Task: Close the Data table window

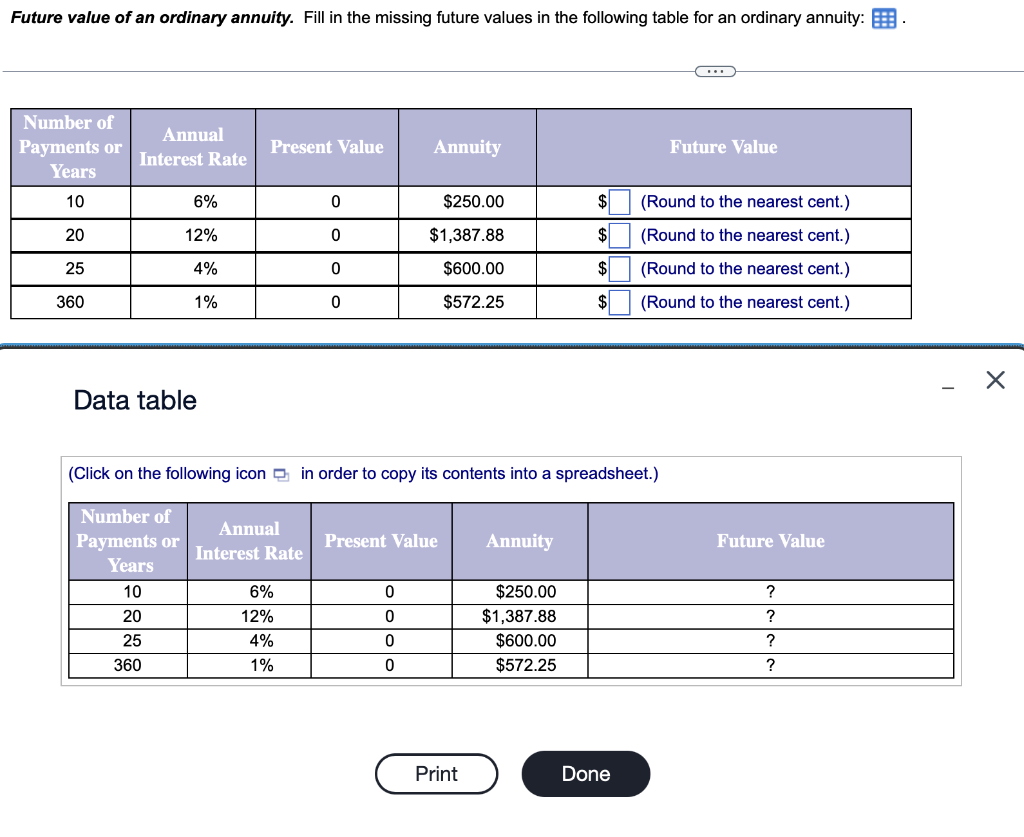Action: pyautogui.click(x=995, y=380)
